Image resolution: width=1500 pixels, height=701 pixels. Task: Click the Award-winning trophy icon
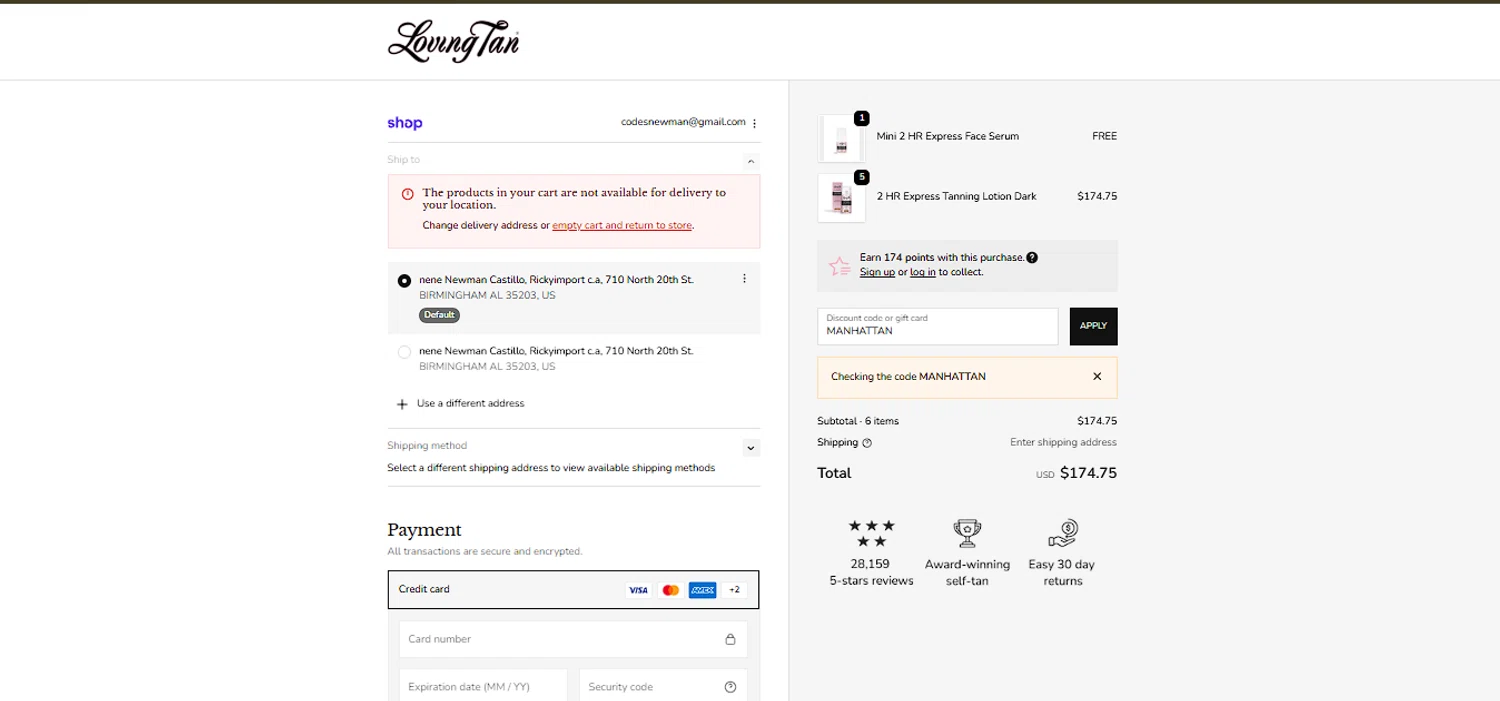967,533
